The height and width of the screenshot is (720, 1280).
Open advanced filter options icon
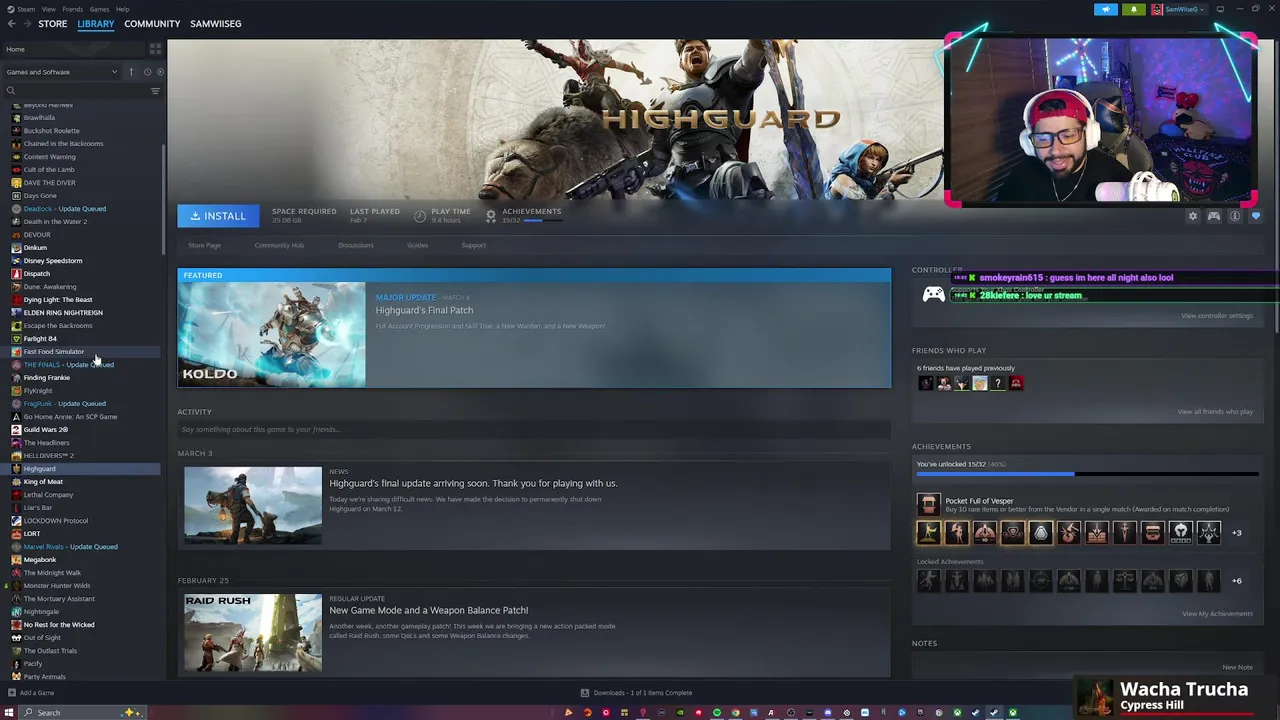click(x=155, y=91)
